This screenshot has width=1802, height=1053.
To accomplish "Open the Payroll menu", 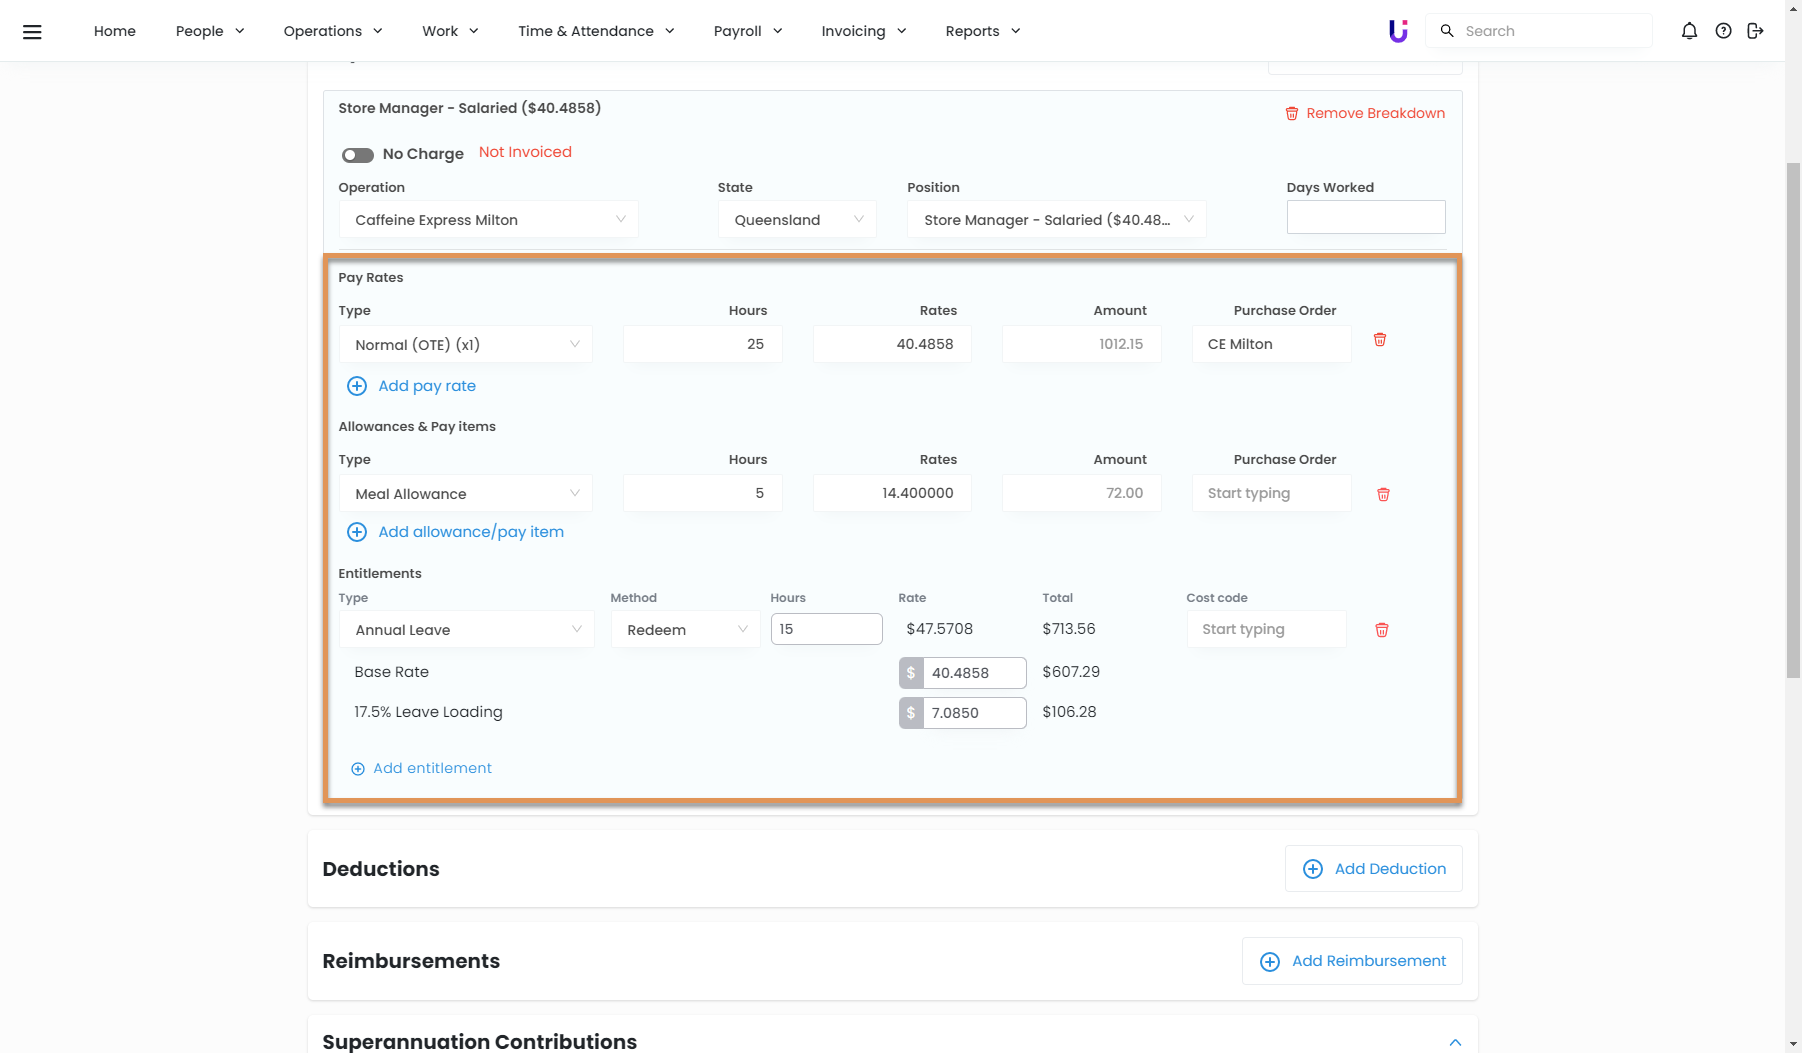I will 747,31.
